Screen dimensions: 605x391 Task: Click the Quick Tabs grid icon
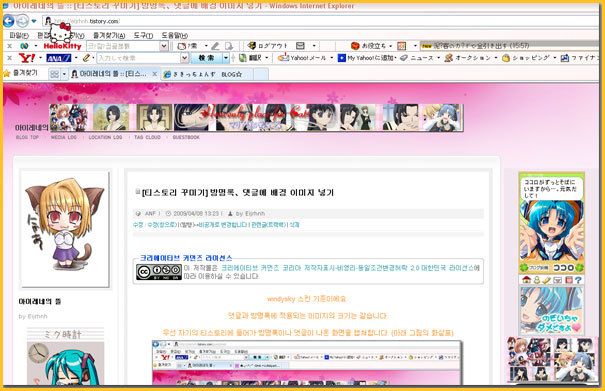pos(55,74)
